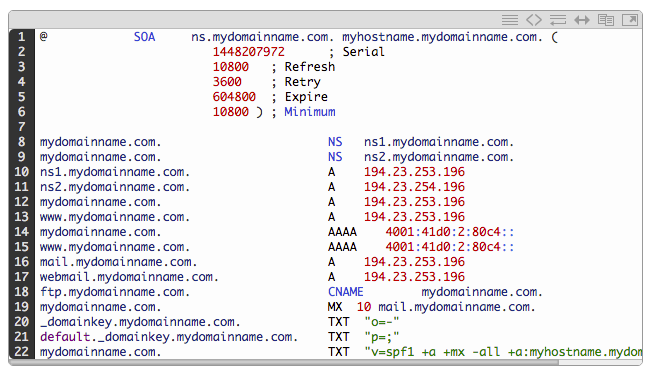
Task: Click myhostname.mydomainname.com. in the SOA line
Action: 442,37
